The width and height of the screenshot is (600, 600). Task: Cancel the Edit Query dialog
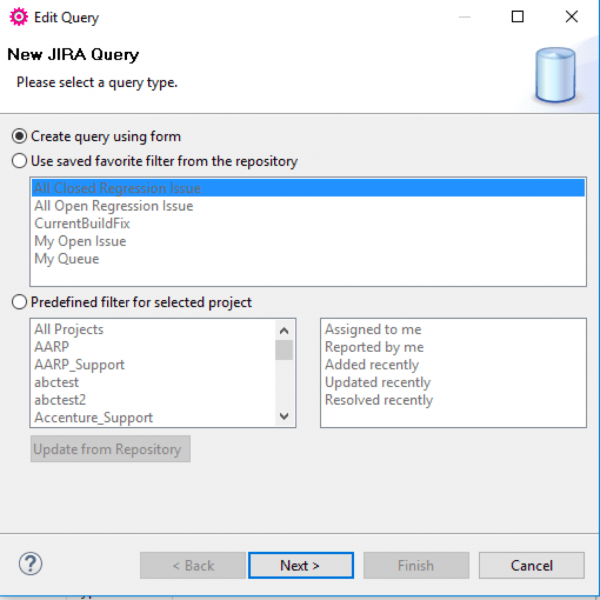click(x=531, y=565)
